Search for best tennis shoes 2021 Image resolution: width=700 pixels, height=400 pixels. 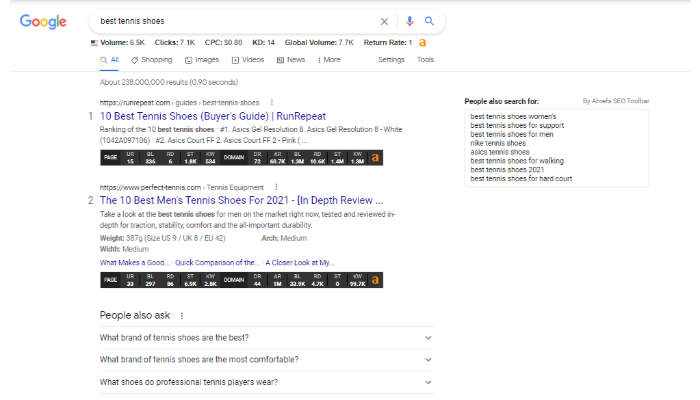(x=507, y=170)
